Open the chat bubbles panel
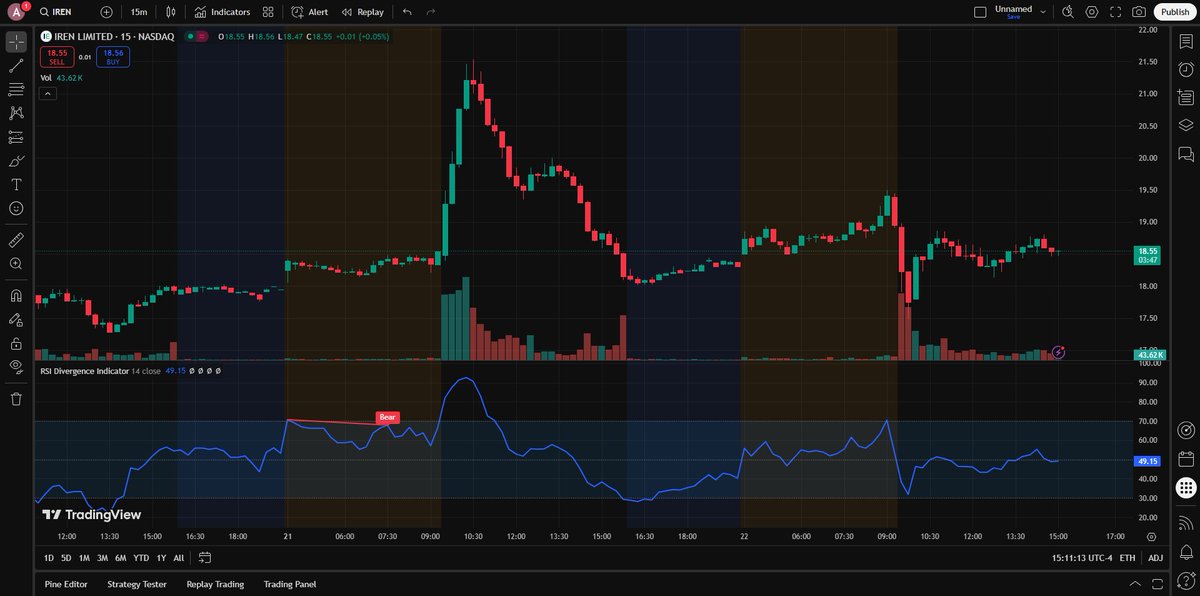The height and width of the screenshot is (596, 1200). (x=1186, y=154)
